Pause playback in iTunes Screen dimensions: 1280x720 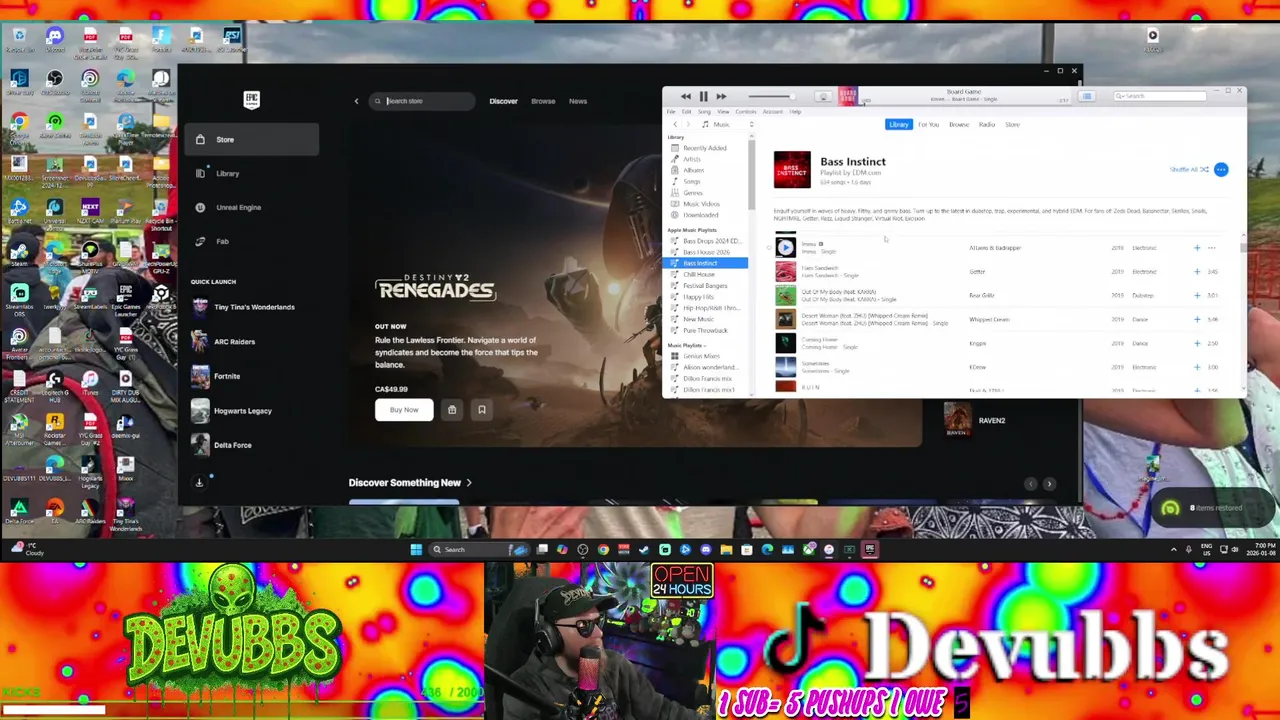coord(703,97)
